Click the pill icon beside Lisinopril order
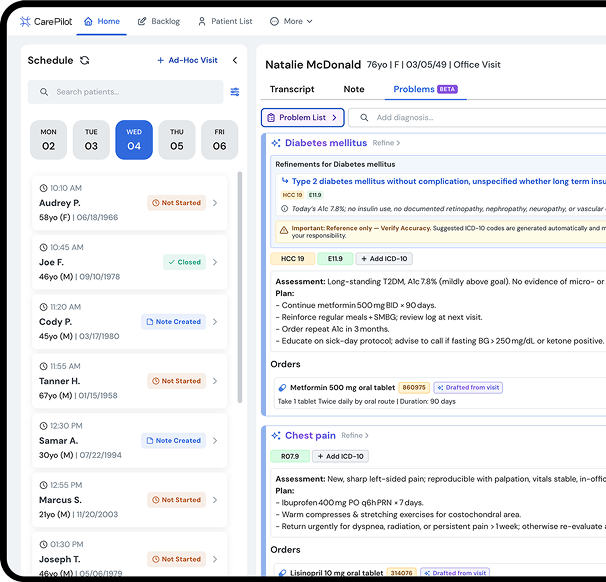Screen dimensions: 606x582 283,573
